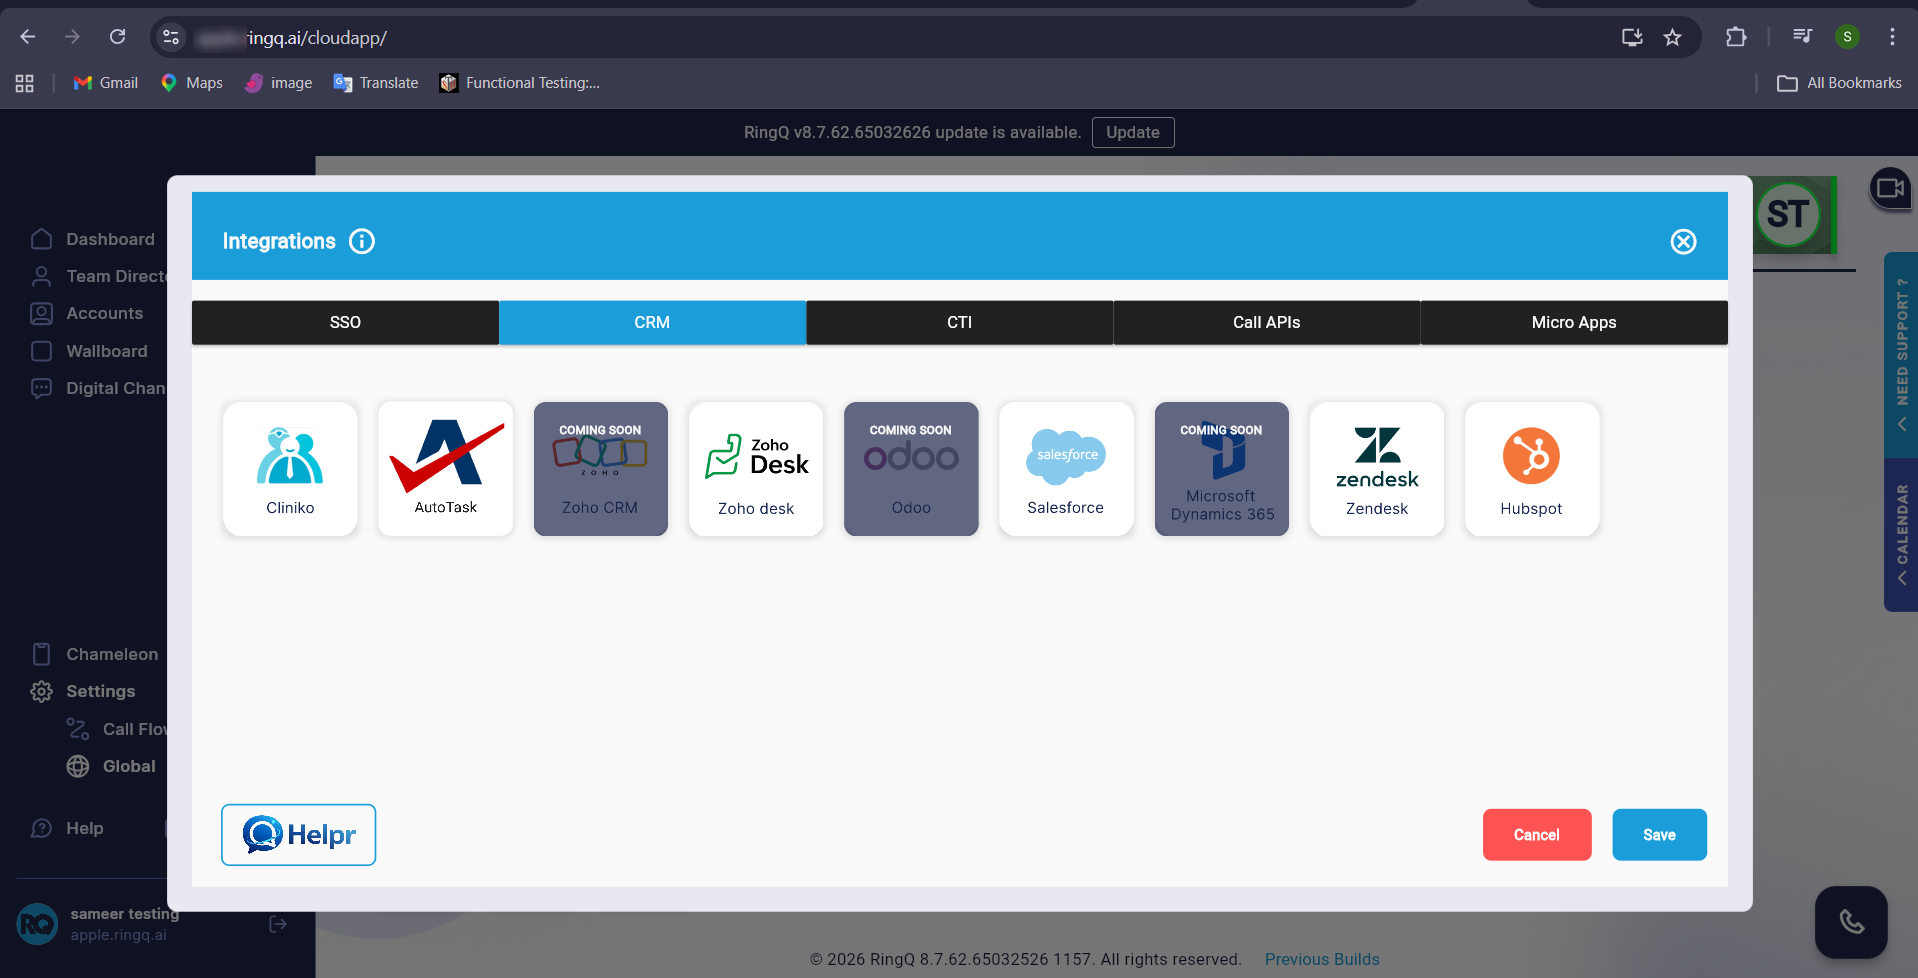Save the integration settings
This screenshot has height=978, width=1918.
tap(1660, 835)
